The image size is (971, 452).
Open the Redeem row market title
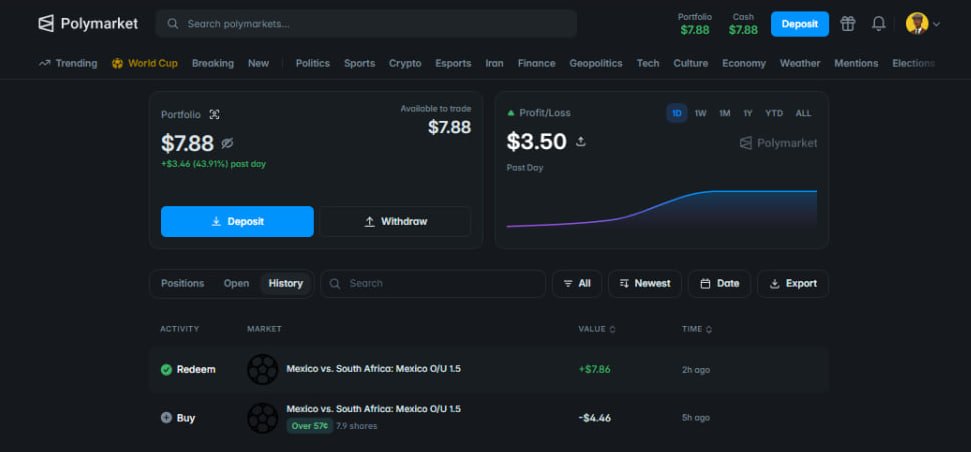coord(373,369)
